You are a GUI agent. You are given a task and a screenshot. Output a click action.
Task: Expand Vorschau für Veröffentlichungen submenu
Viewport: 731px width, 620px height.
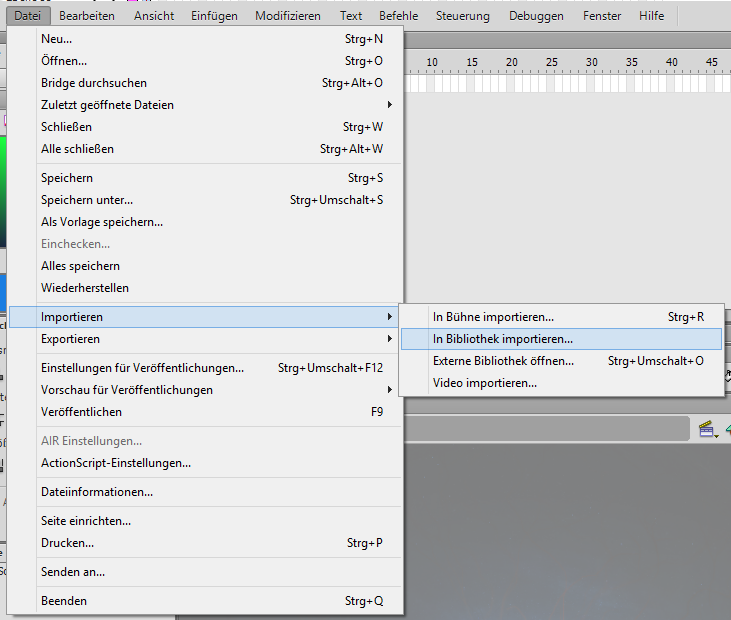pyautogui.click(x=205, y=389)
